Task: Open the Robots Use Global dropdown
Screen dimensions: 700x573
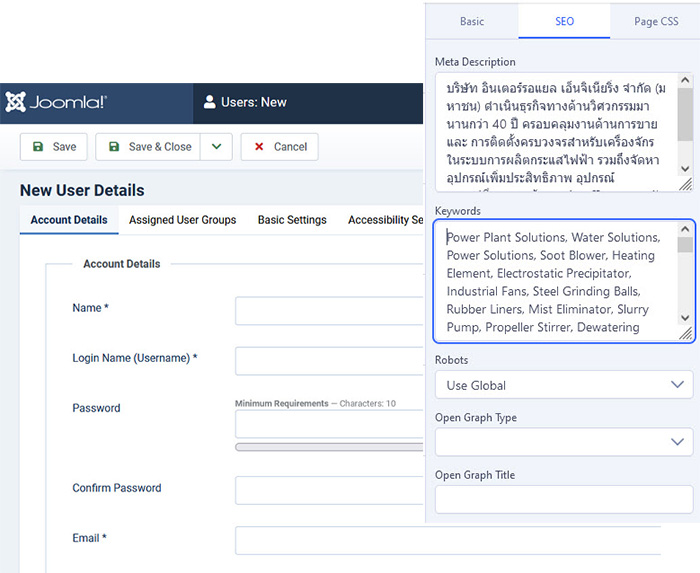Action: pos(563,385)
